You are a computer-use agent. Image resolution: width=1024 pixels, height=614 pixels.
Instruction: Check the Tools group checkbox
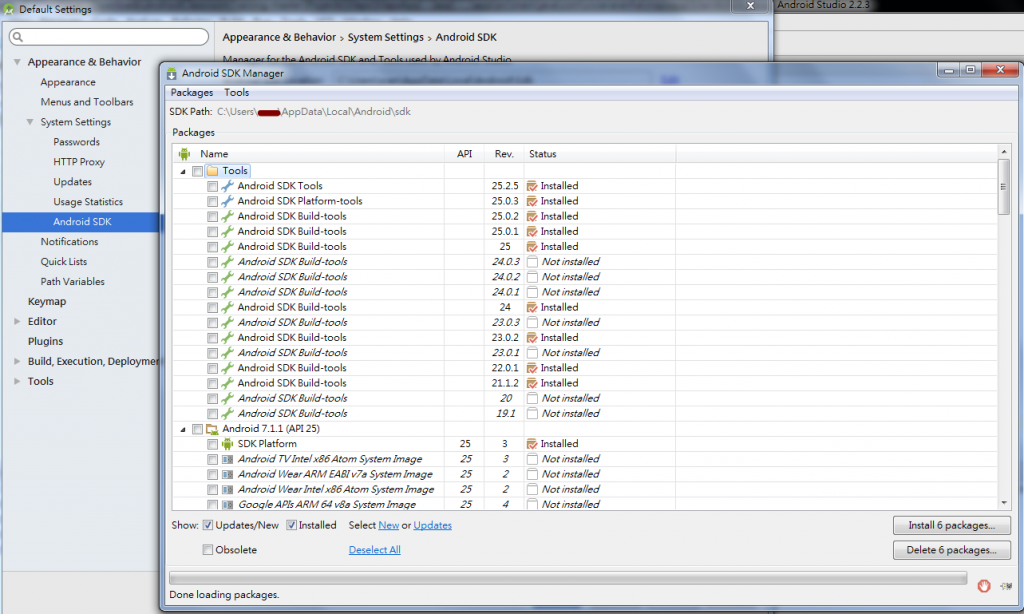(x=197, y=171)
